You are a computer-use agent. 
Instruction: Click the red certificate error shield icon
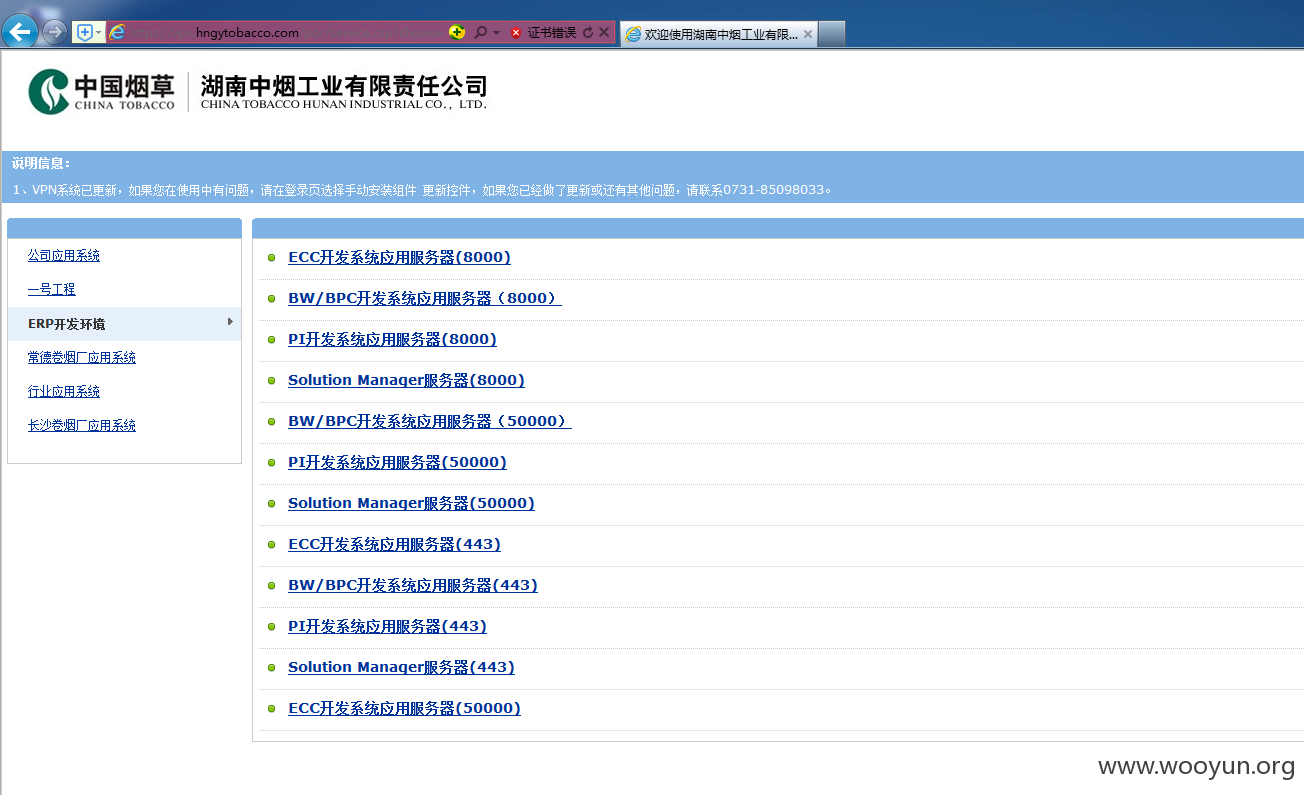[x=516, y=33]
